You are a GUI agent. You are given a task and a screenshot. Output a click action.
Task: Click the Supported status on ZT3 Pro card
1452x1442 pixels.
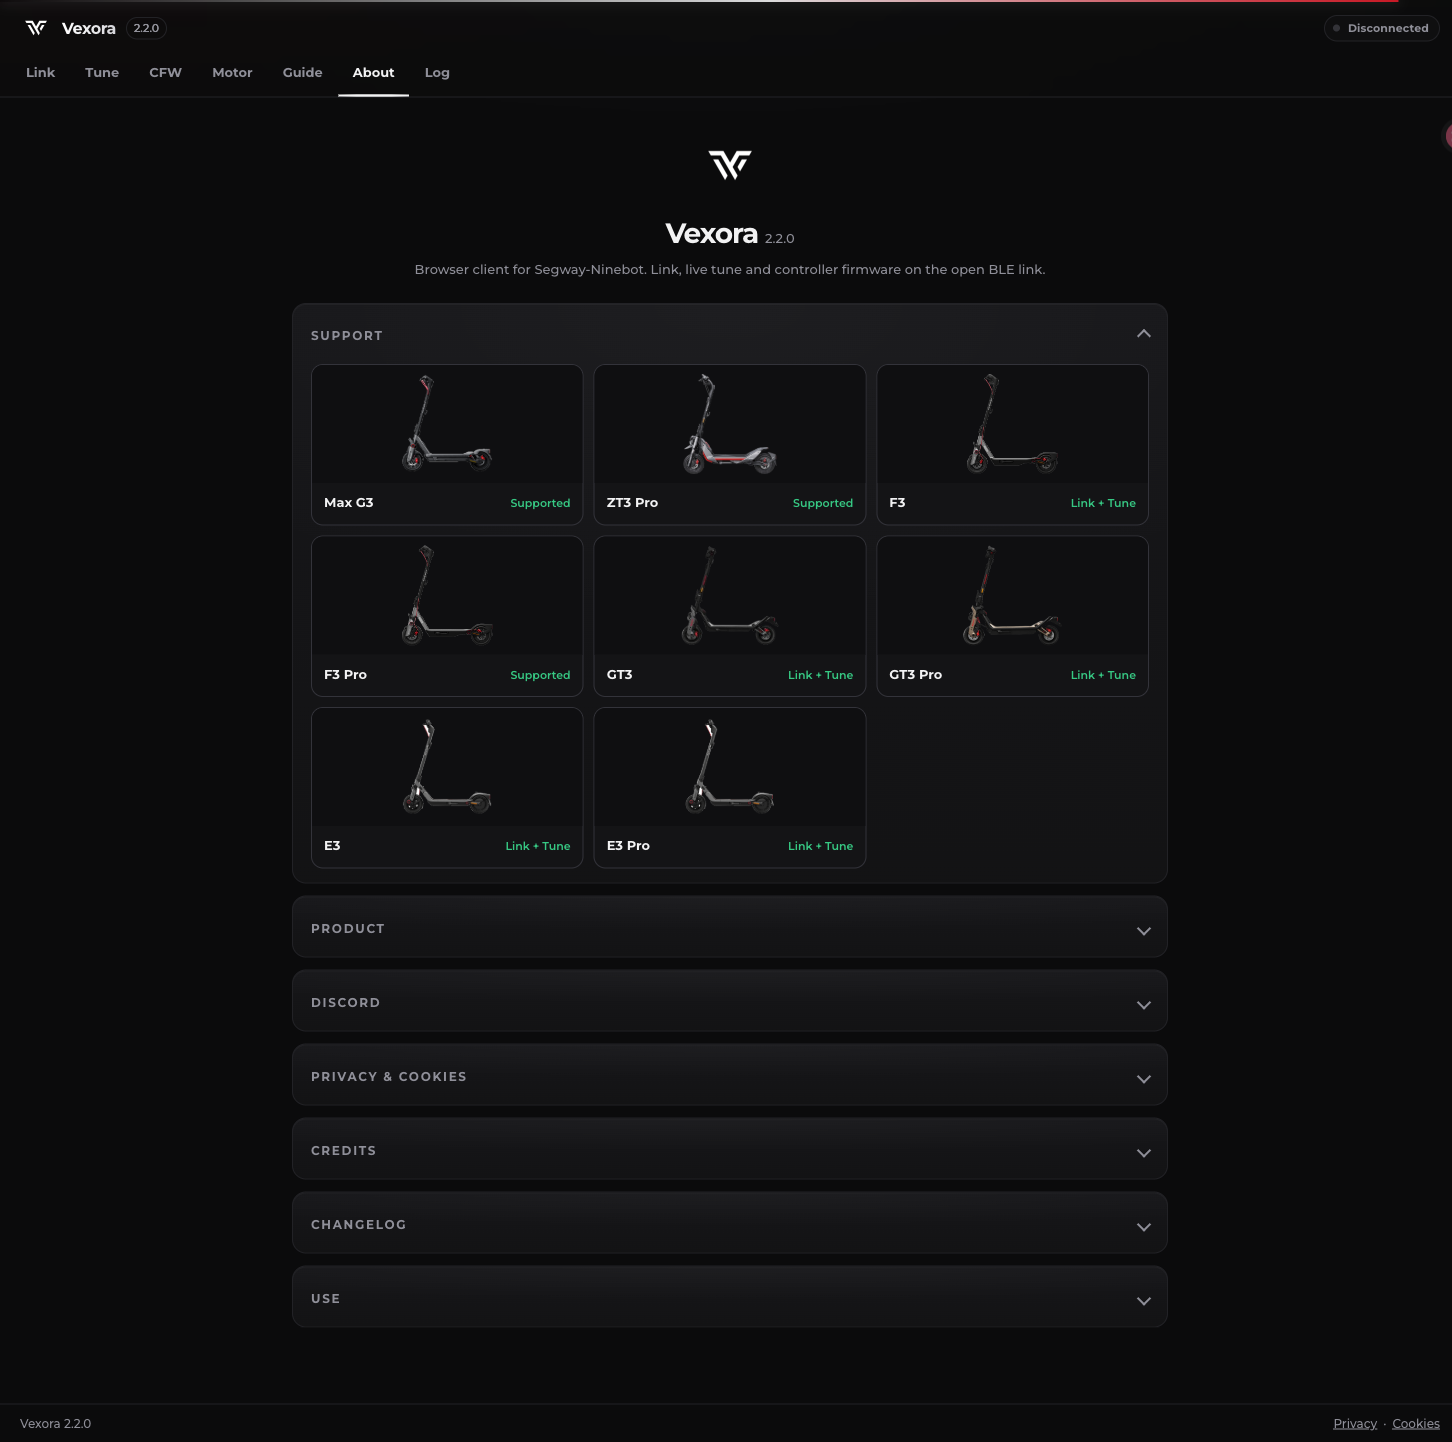[823, 503]
